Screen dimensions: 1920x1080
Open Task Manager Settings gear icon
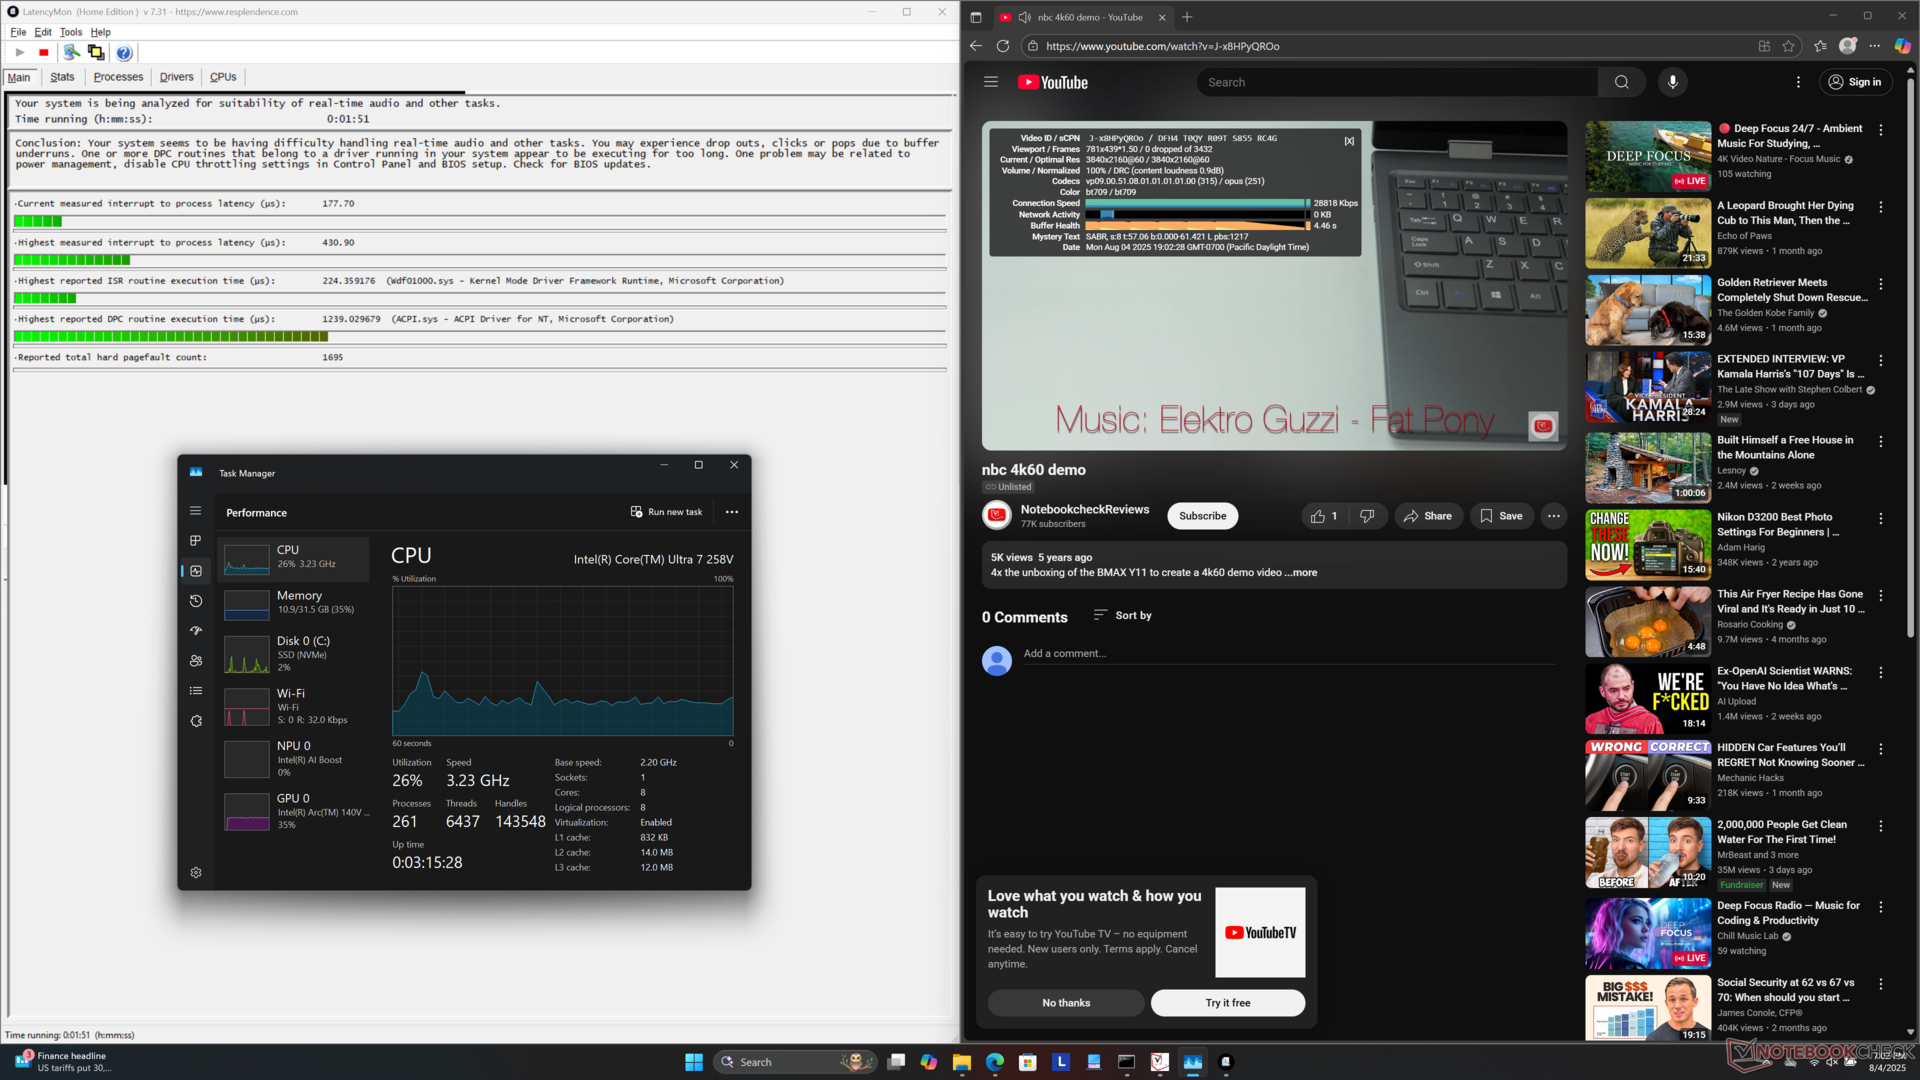[196, 873]
